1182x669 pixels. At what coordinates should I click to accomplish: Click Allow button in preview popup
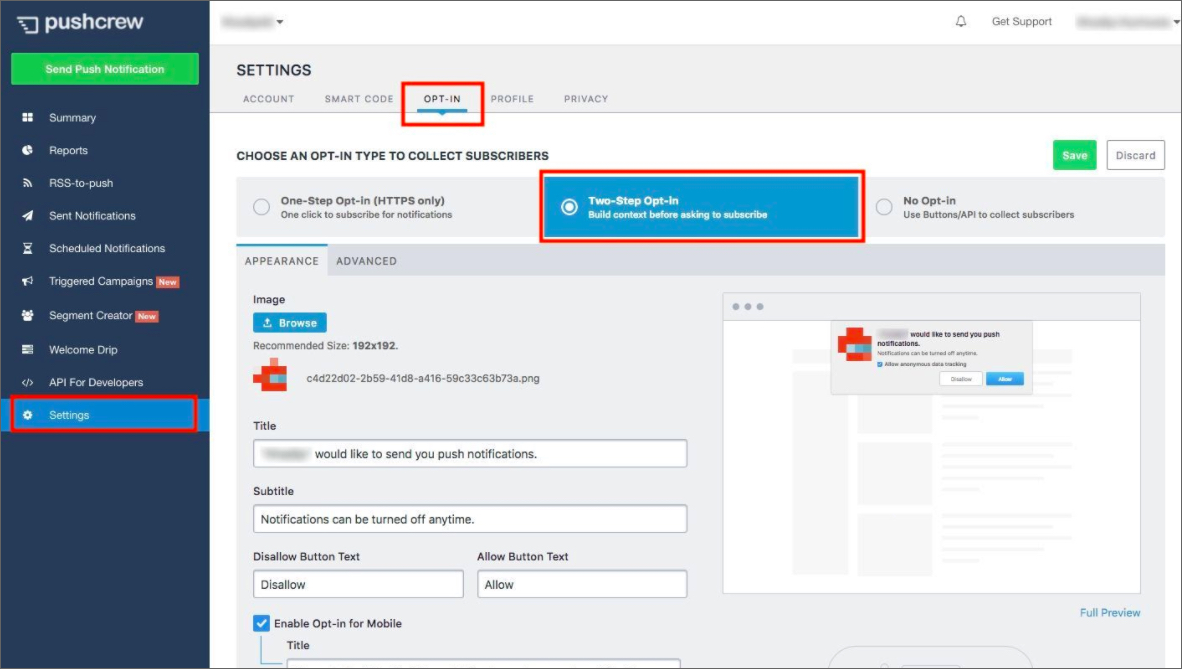point(1005,379)
